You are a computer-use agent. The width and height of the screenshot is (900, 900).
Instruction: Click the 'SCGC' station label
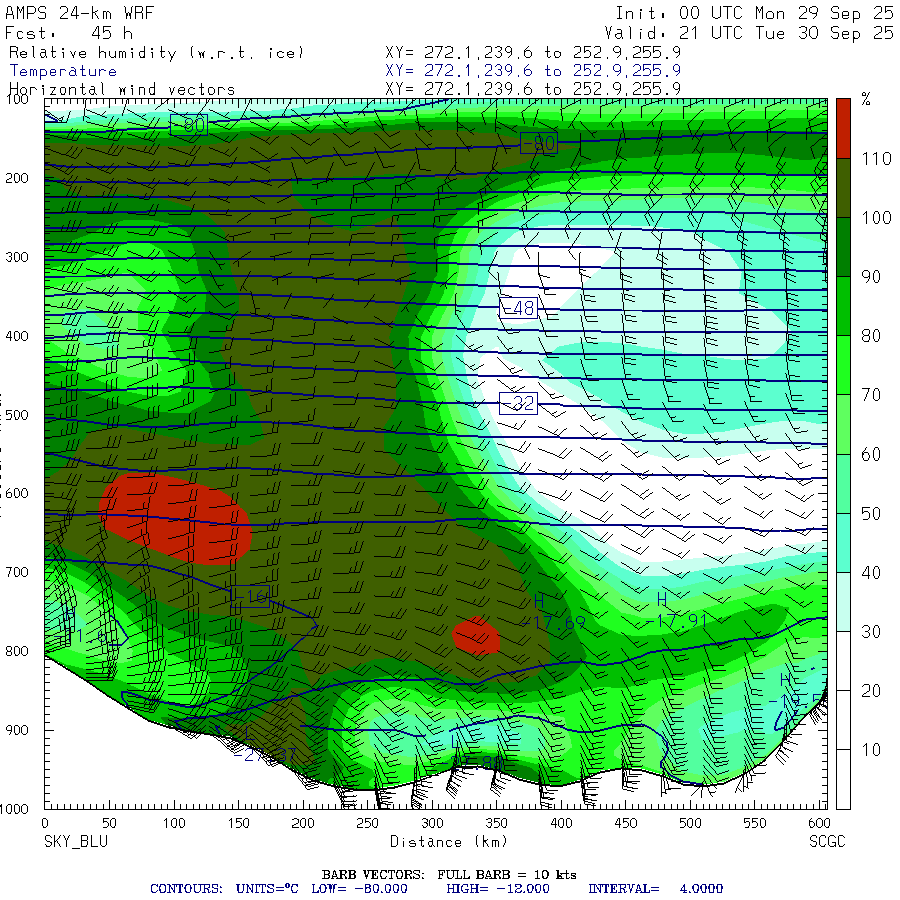pyautogui.click(x=827, y=841)
